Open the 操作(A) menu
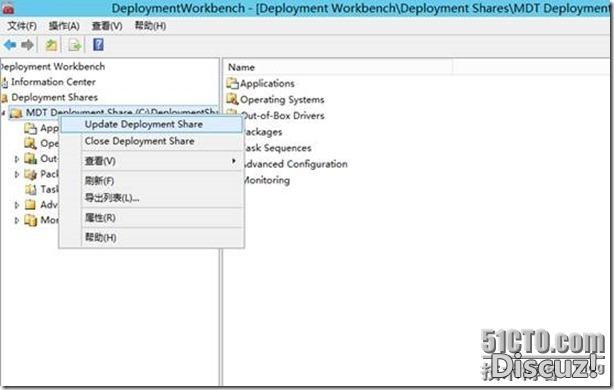Screen dimensions: 614x390 (x=64, y=26)
